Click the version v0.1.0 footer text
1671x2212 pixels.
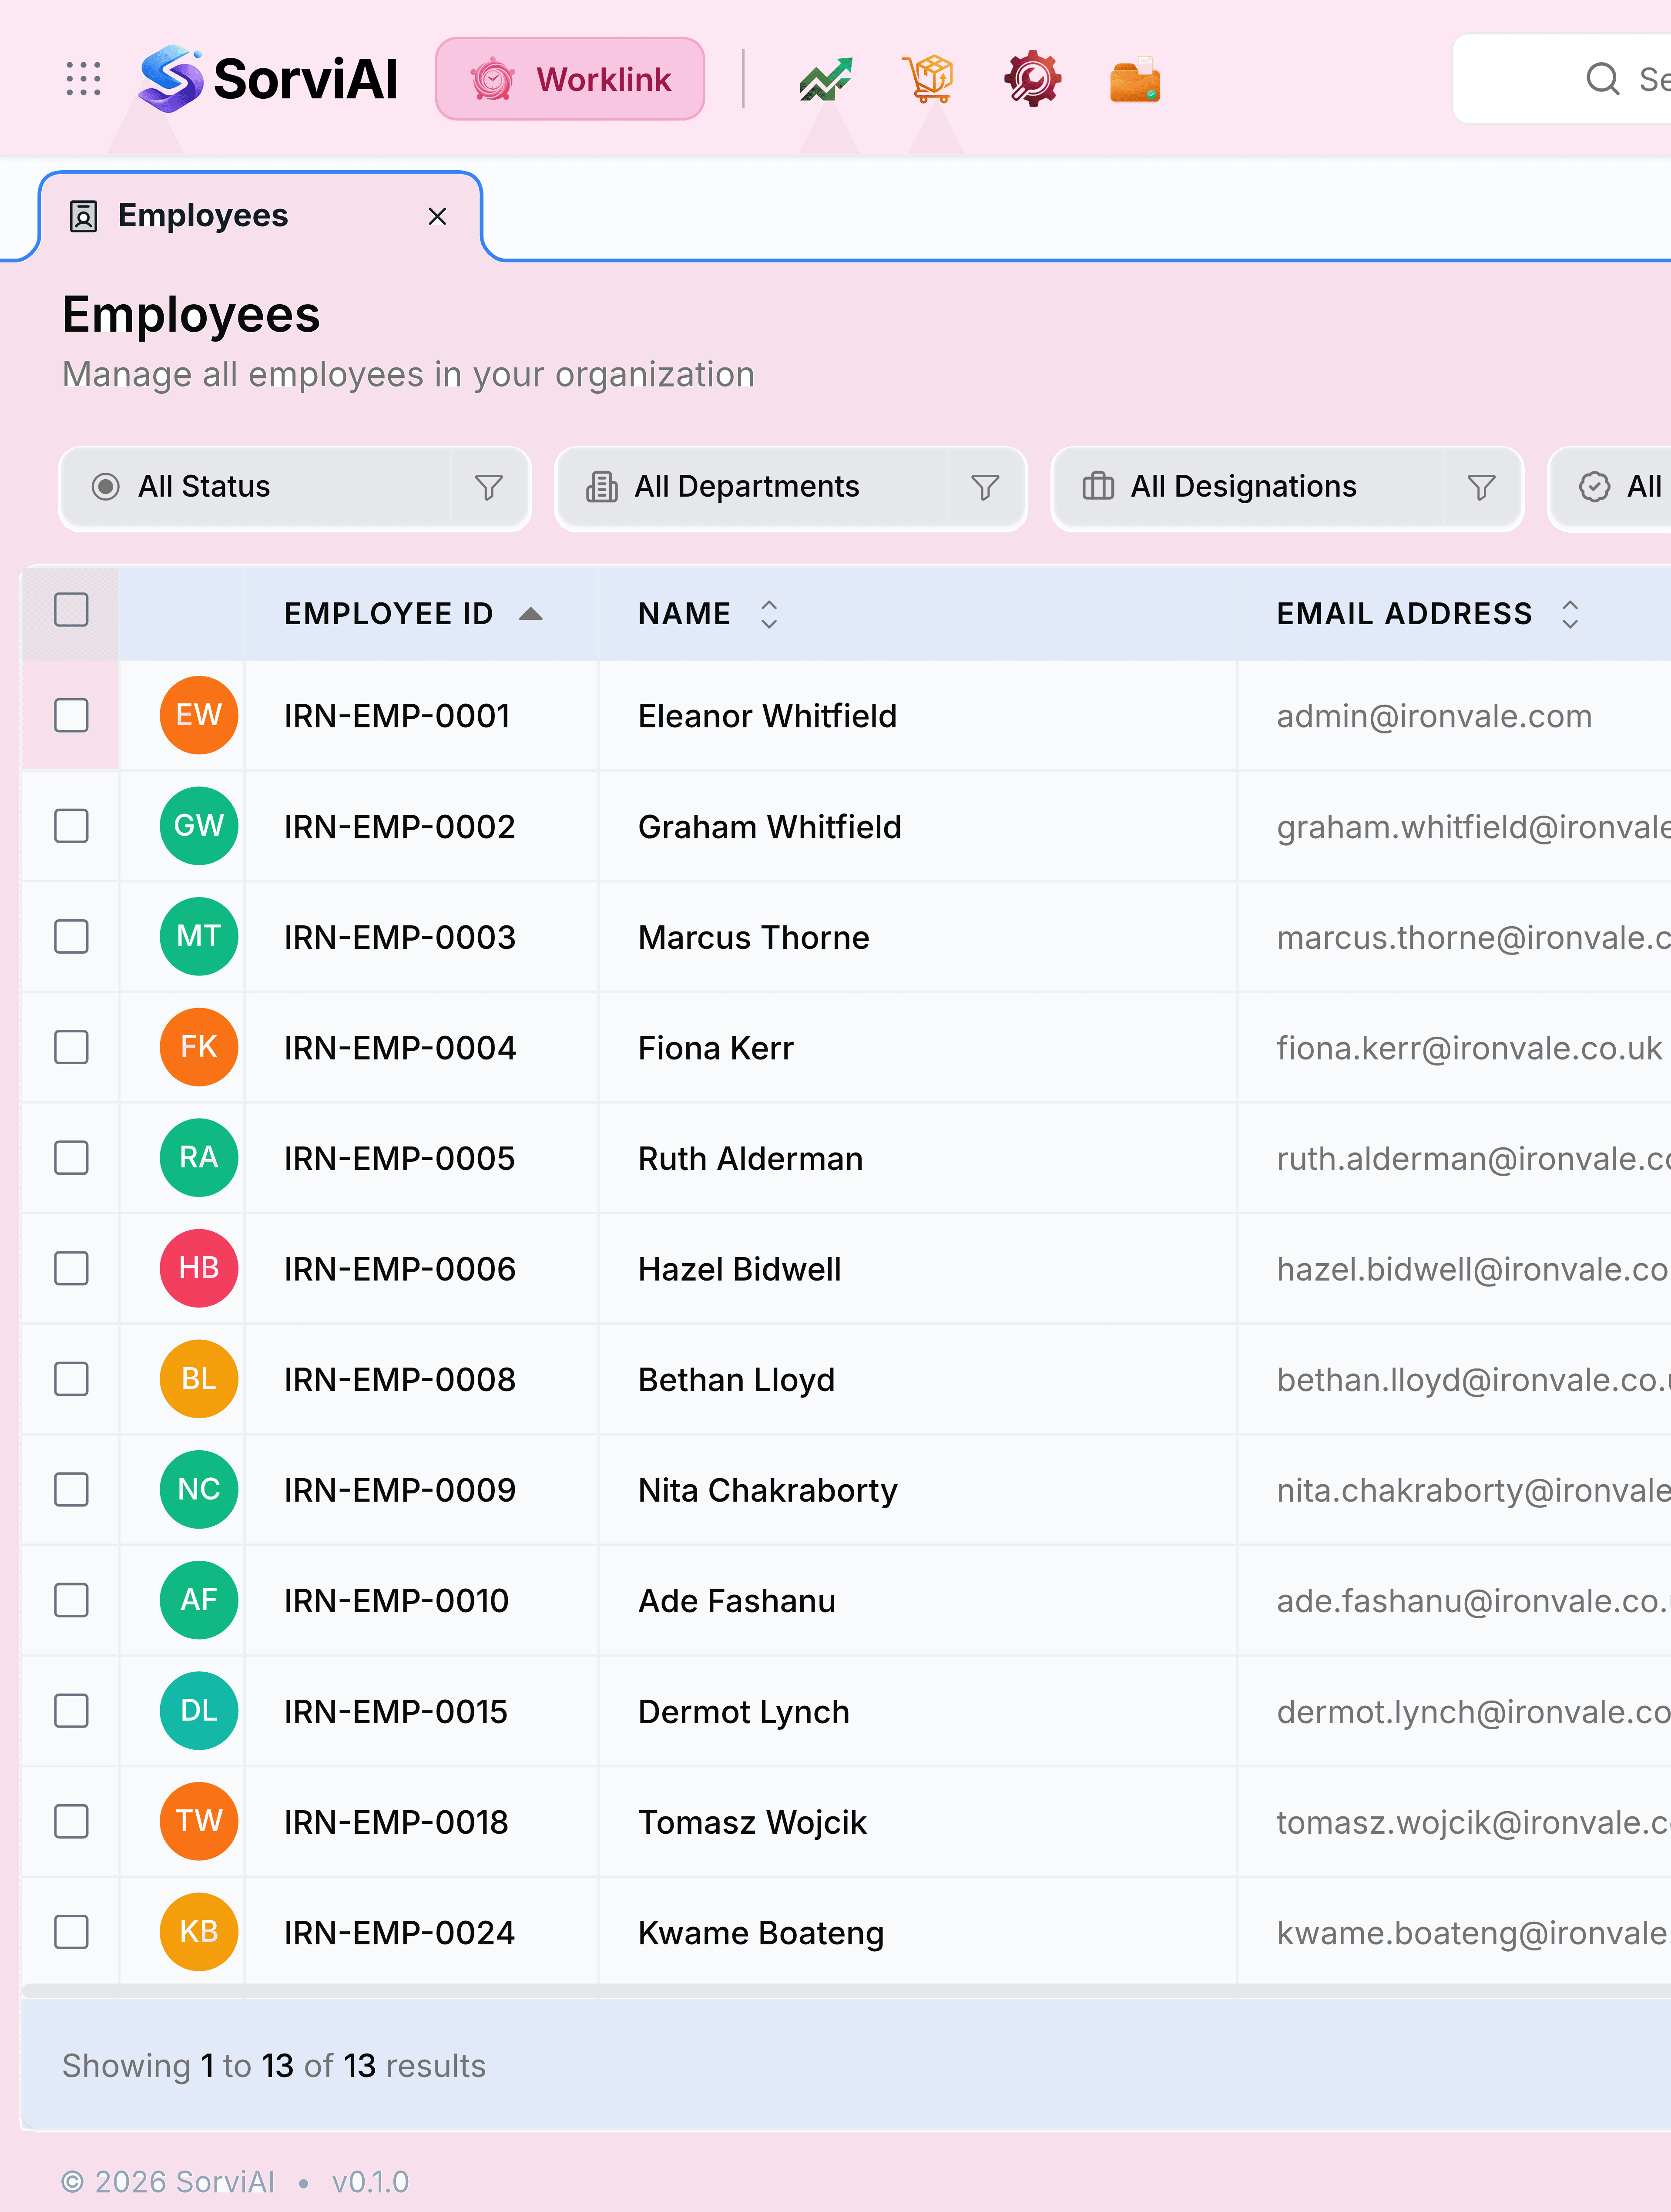370,2182
